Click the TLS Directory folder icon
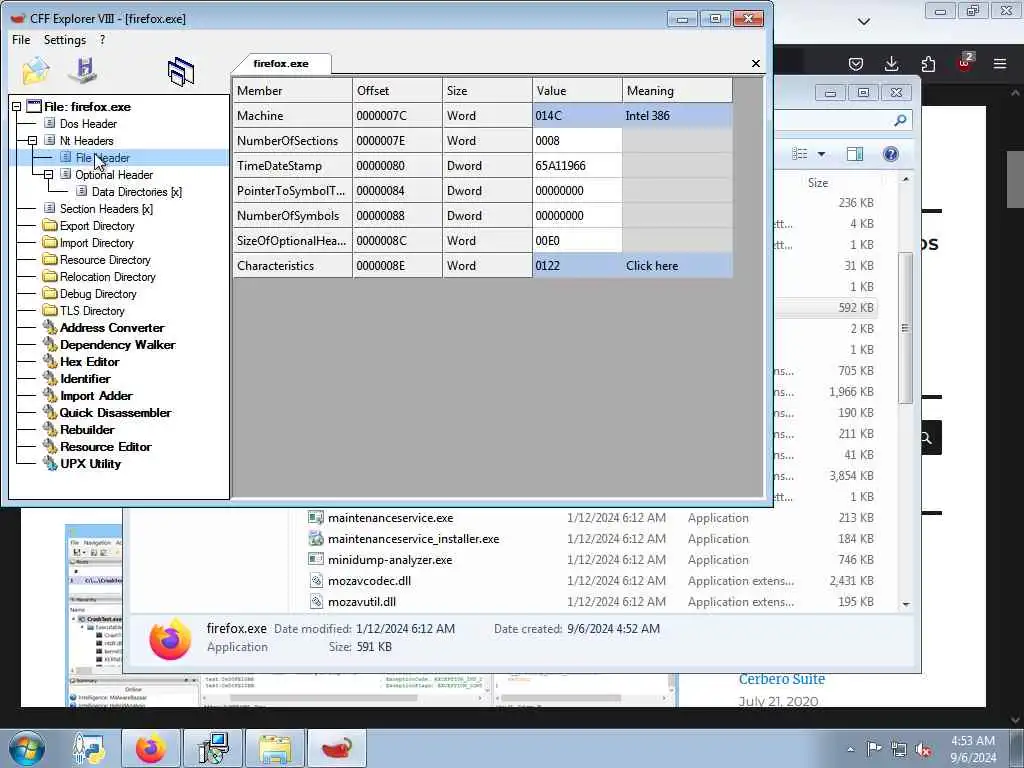The image size is (1024, 768). [50, 310]
